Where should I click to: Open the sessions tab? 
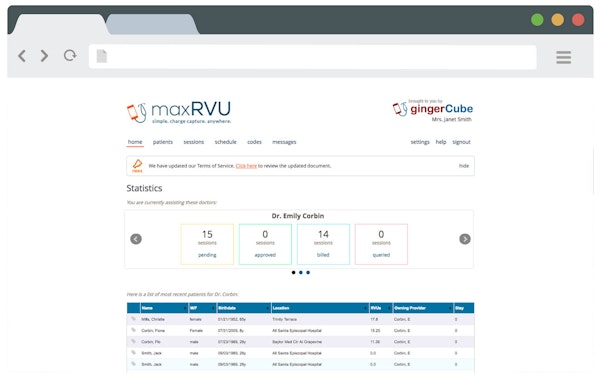[x=194, y=142]
